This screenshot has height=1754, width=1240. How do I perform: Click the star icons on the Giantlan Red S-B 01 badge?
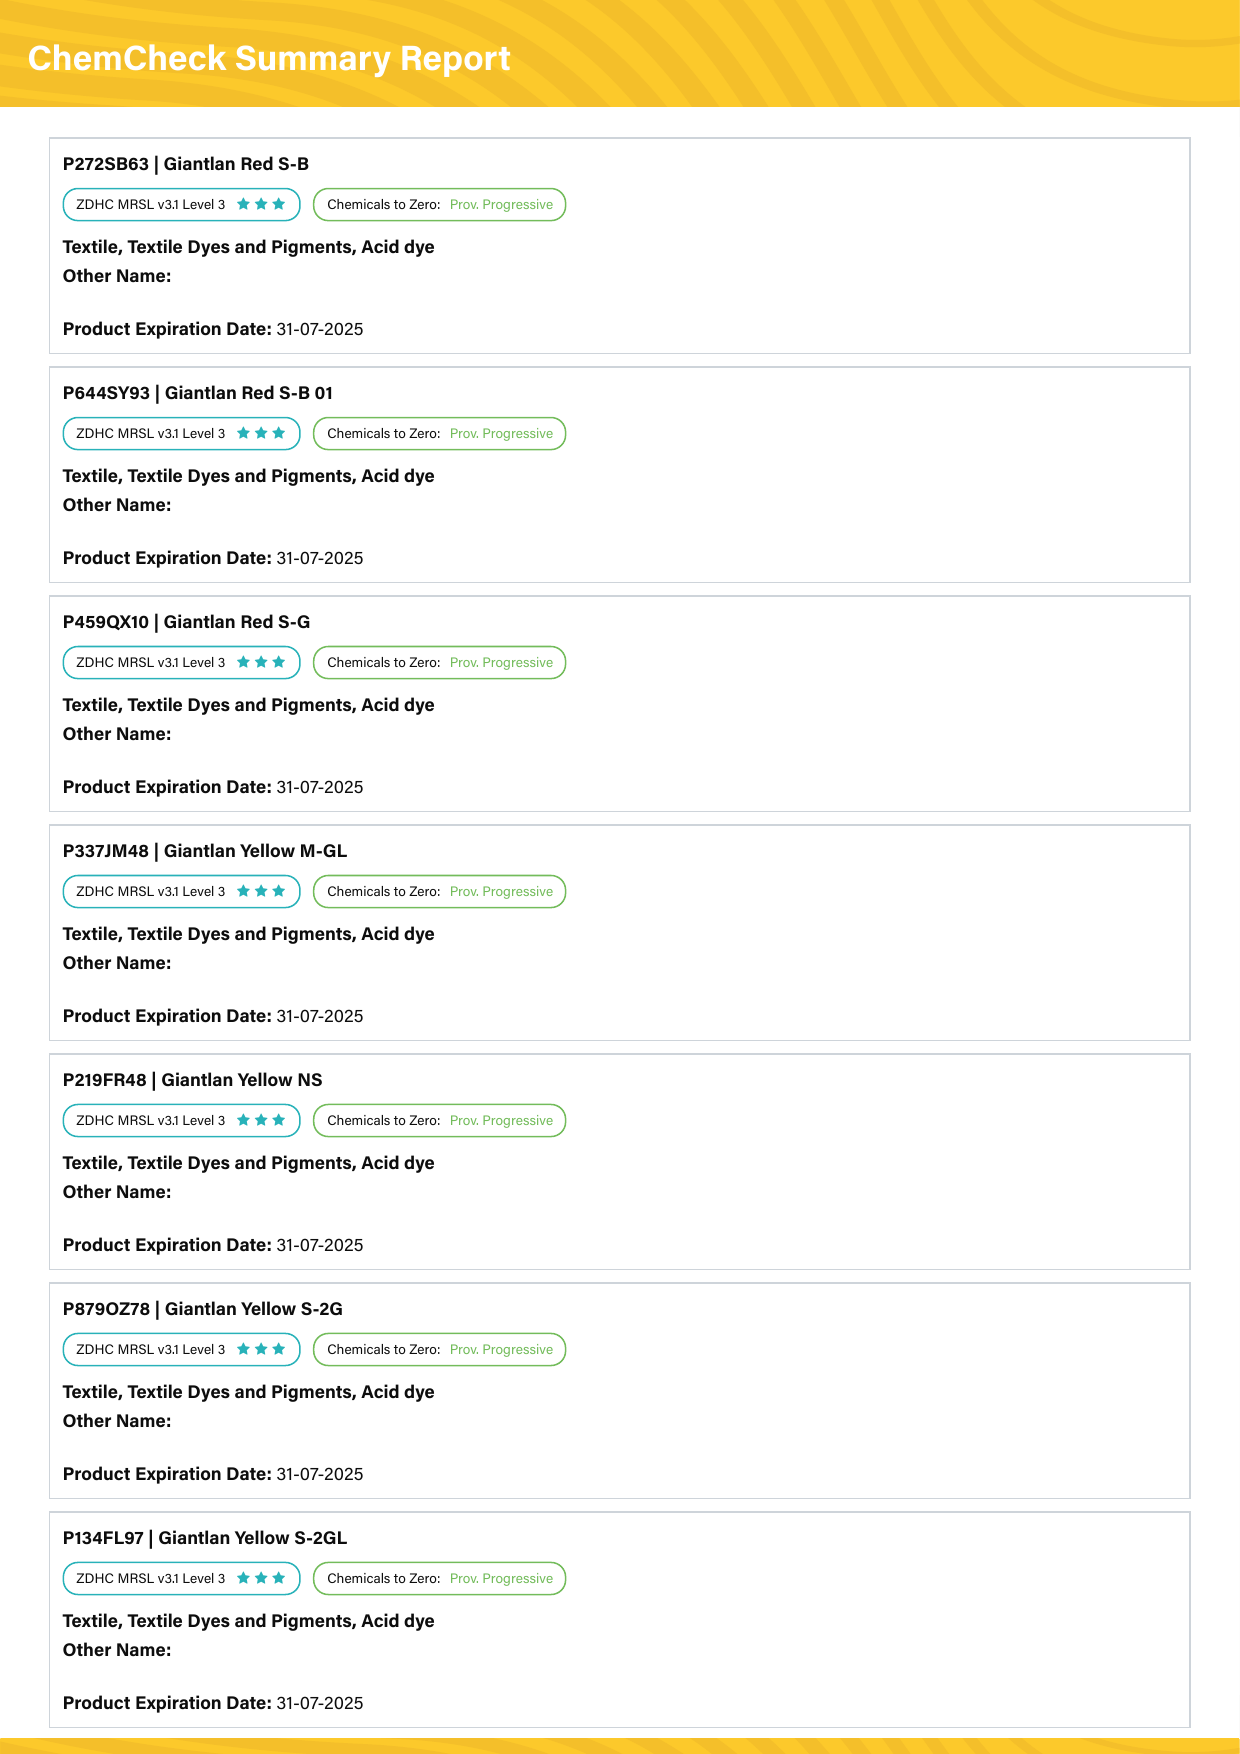[261, 433]
